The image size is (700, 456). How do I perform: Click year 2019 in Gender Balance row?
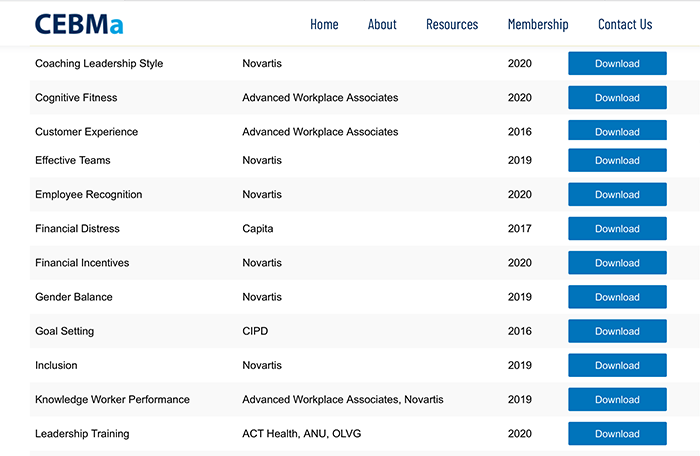tap(520, 297)
